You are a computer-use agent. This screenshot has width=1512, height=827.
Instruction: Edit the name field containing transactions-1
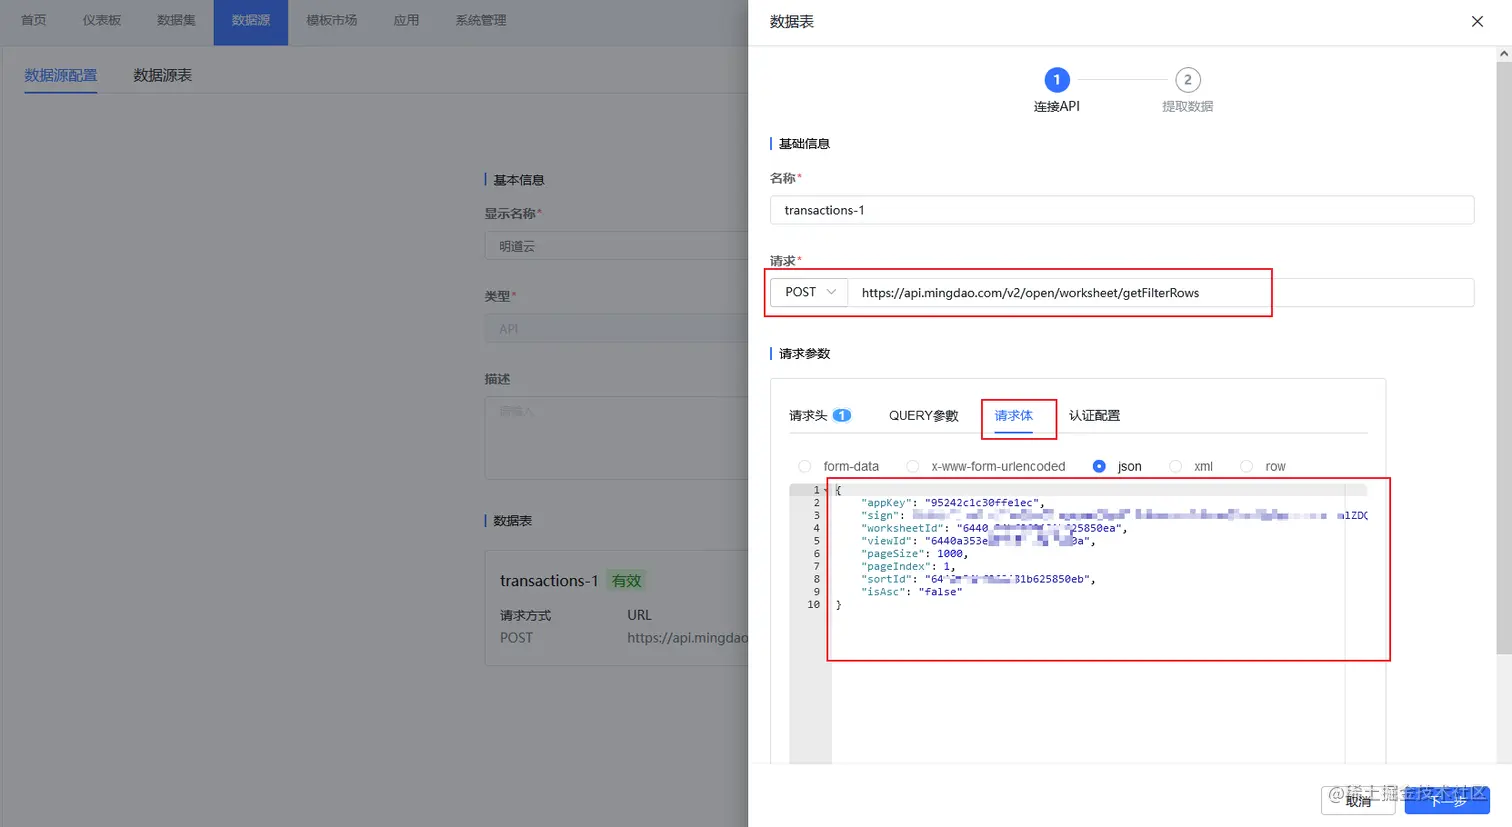coord(1122,210)
